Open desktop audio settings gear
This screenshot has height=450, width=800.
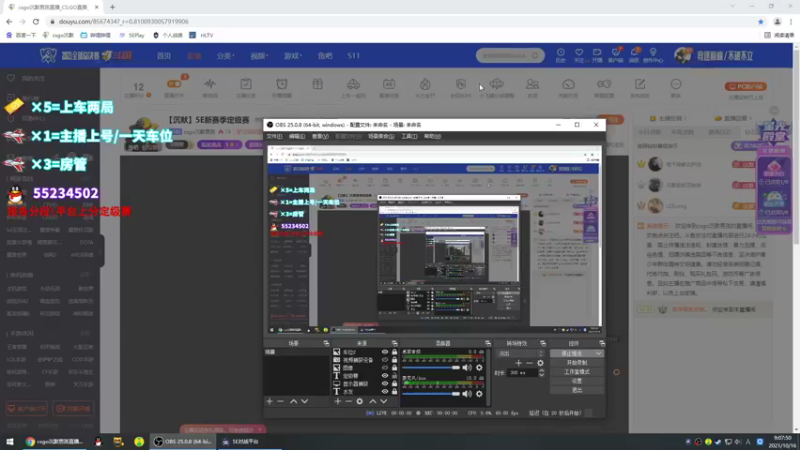tap(479, 367)
